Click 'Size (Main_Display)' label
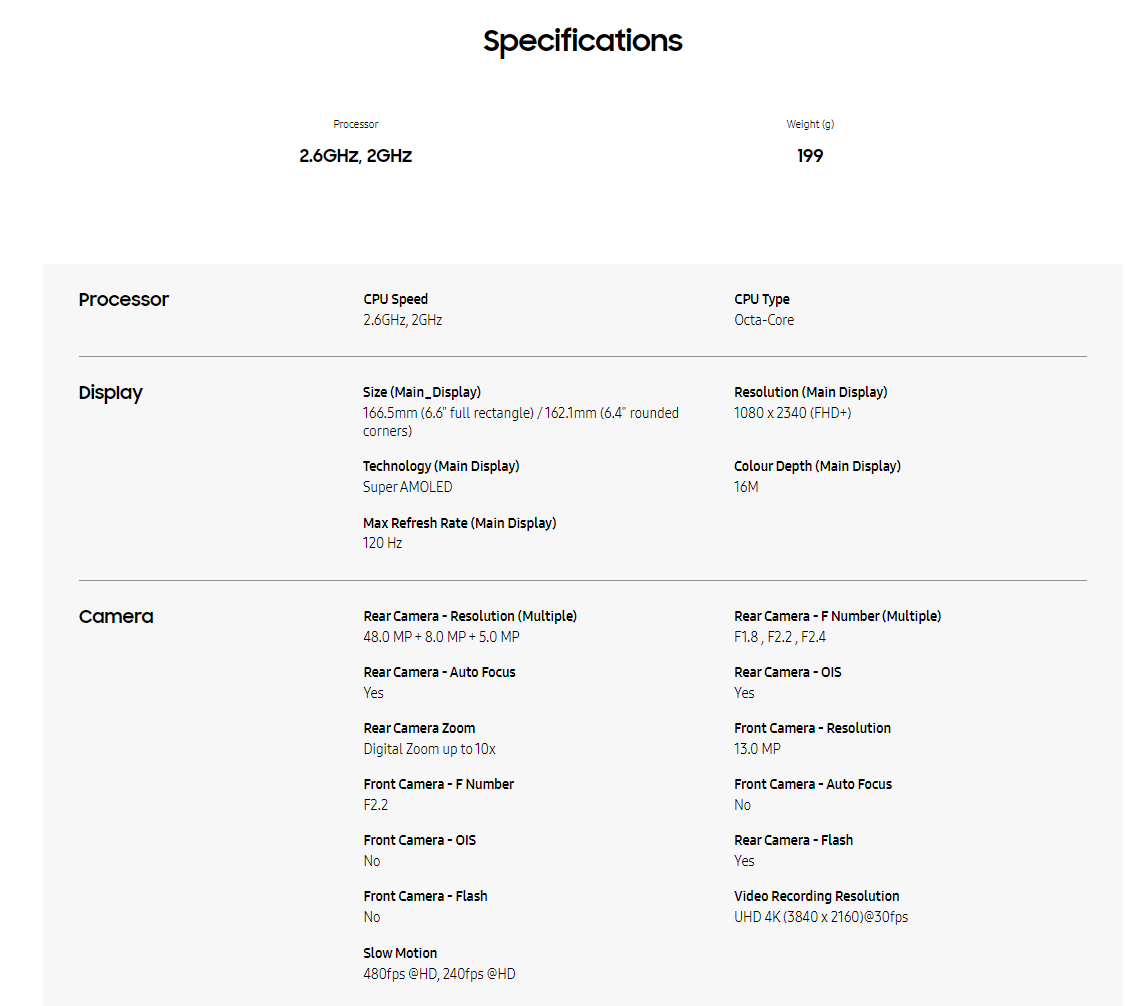Image resolution: width=1148 pixels, height=1006 pixels. click(x=422, y=392)
